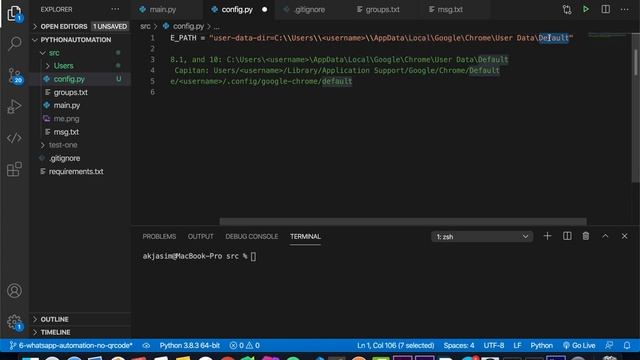Image resolution: width=640 pixels, height=360 pixels.
Task: Click the Explorer more actions ellipsis
Action: pos(116,9)
